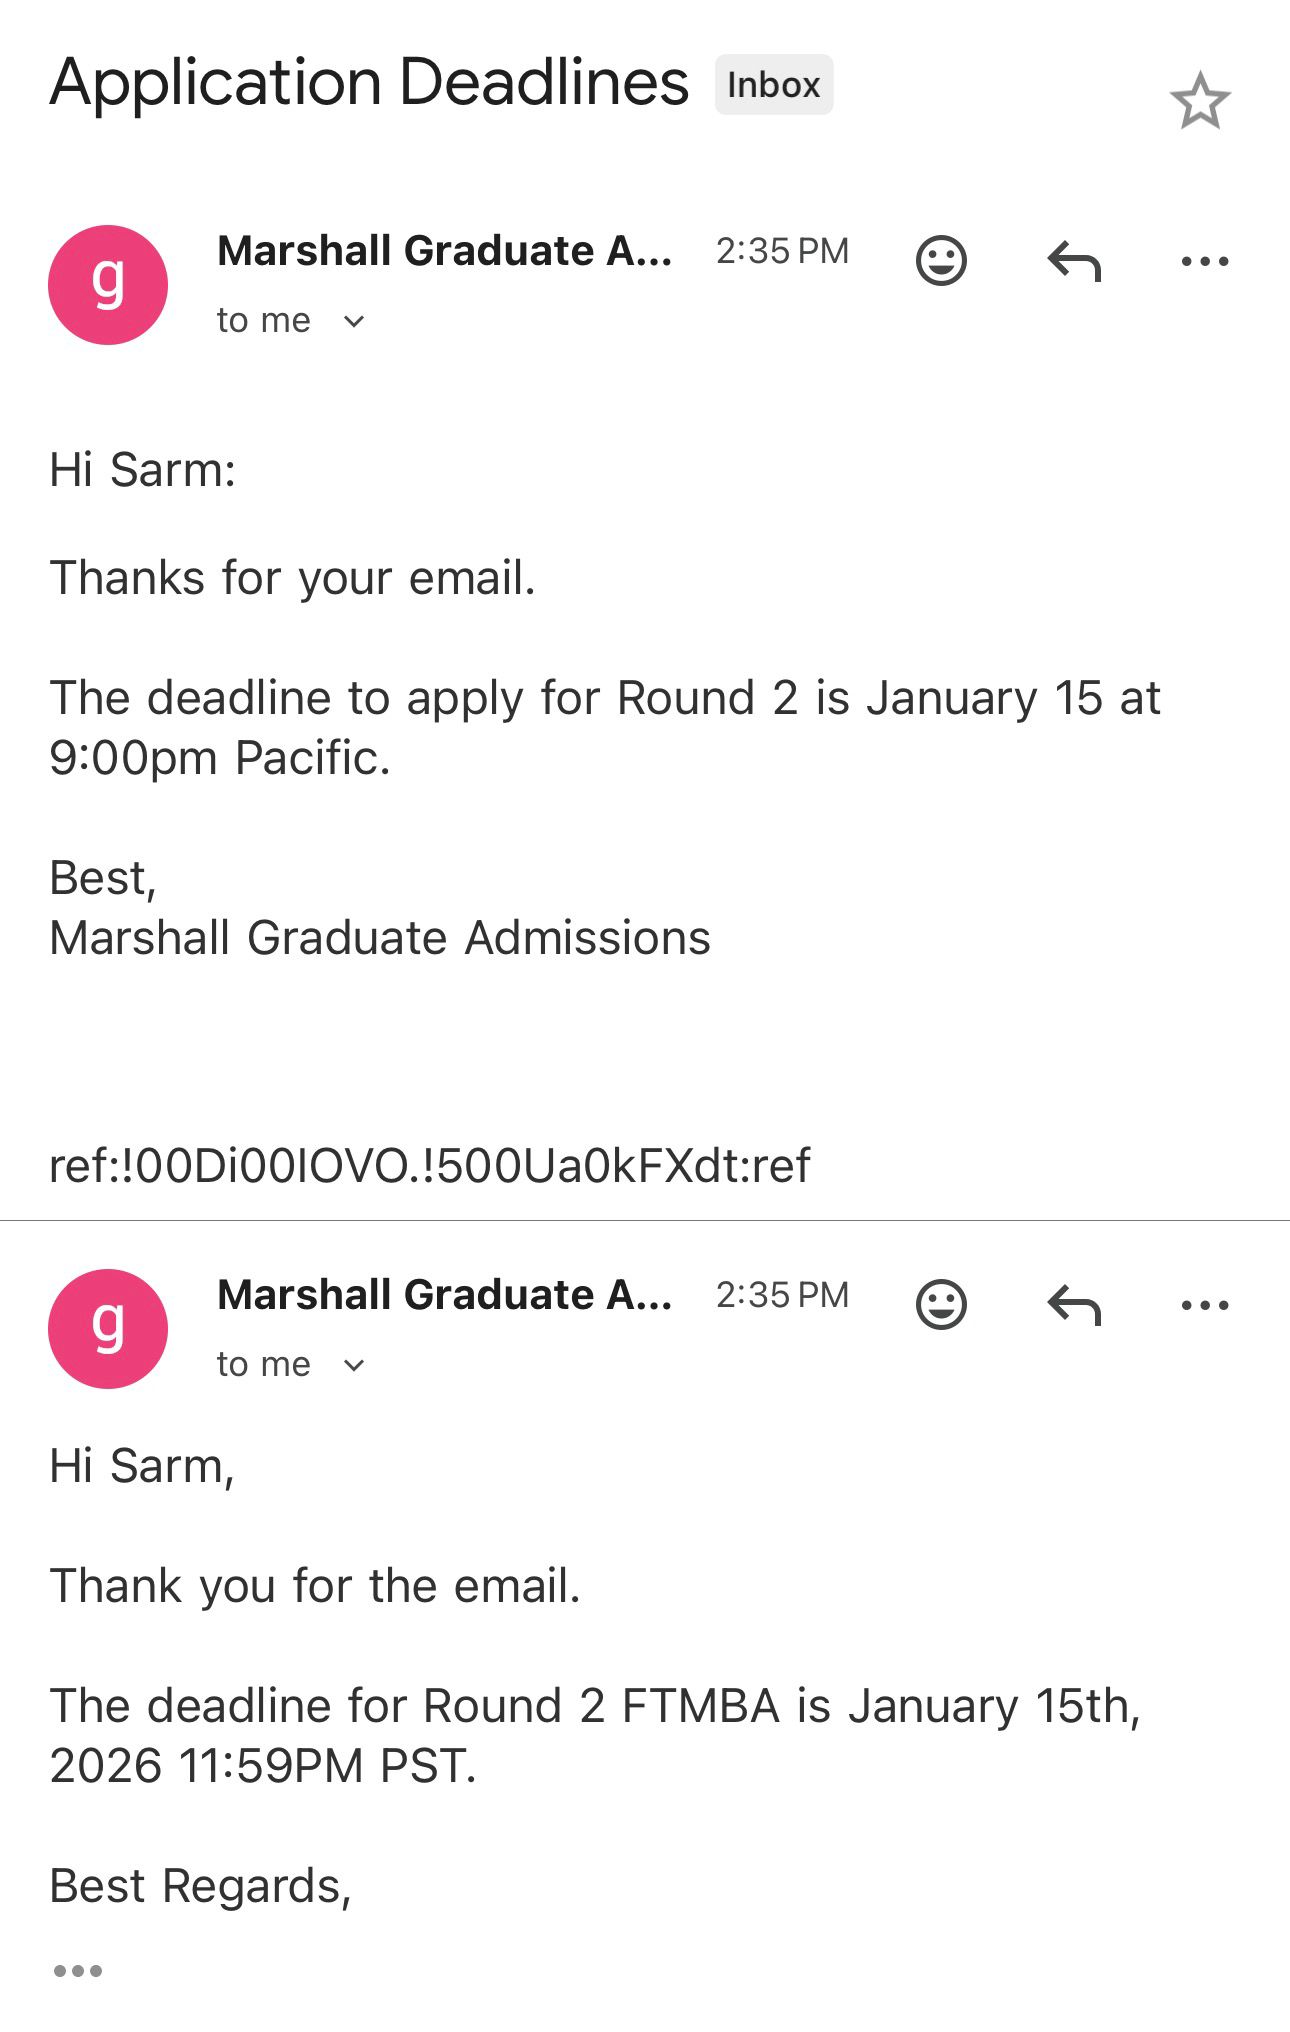
Task: Add emoji reaction to the first message
Action: tap(941, 261)
